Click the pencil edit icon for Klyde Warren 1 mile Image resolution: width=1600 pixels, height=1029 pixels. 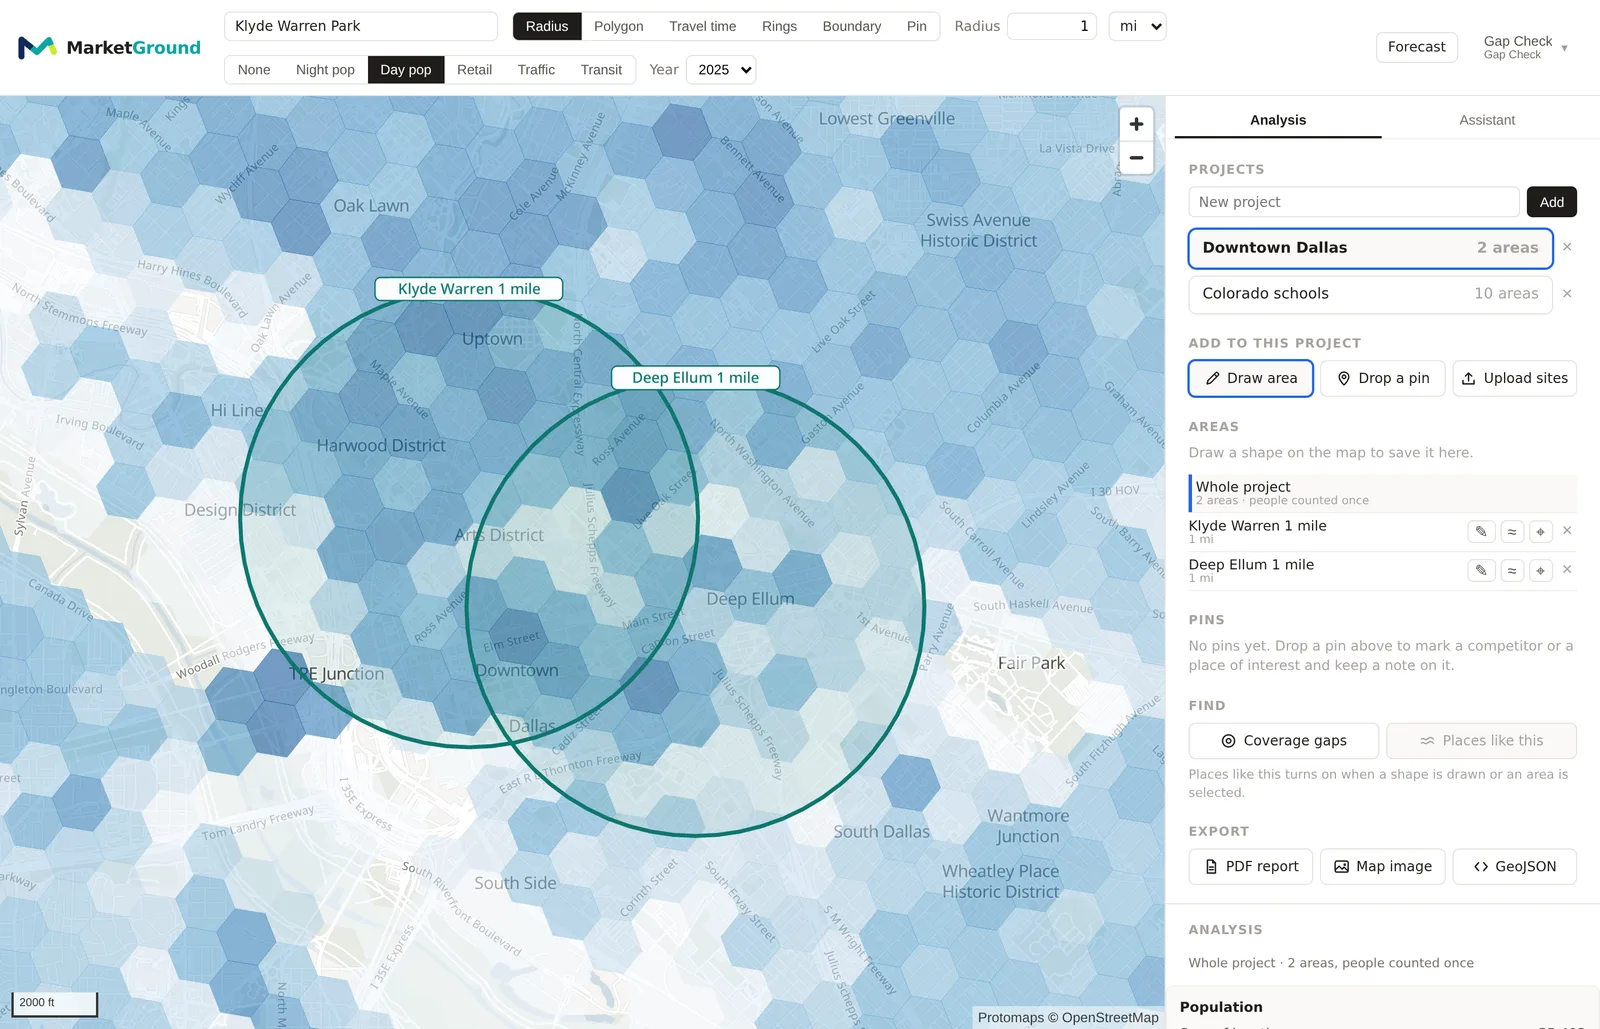1481,531
